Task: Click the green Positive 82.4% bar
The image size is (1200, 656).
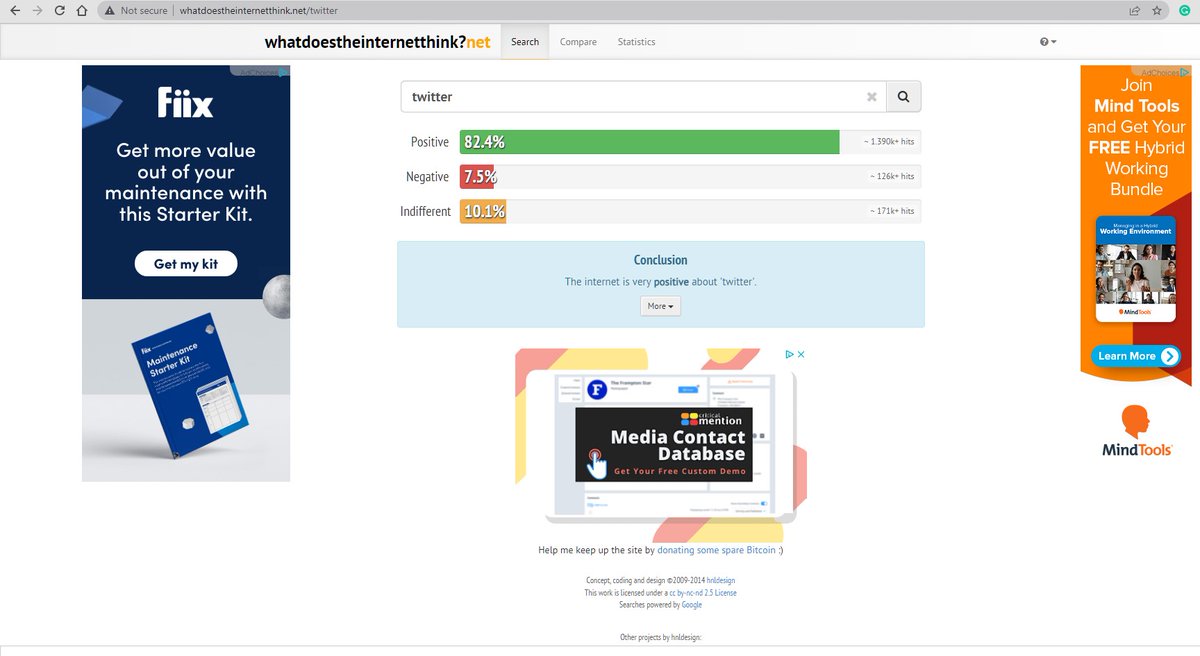Action: tap(649, 142)
